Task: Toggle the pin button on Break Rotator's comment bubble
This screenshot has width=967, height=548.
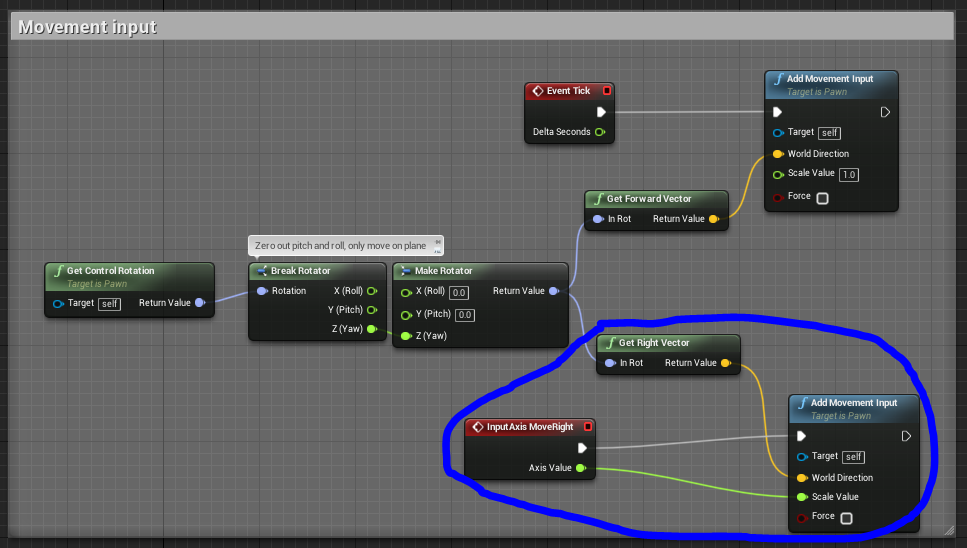Action: pos(437,241)
